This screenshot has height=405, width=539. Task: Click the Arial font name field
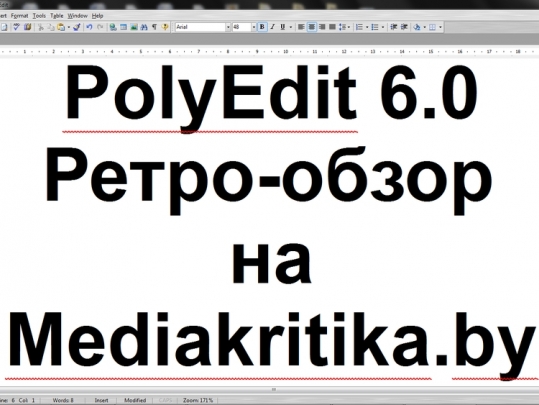[x=200, y=27]
